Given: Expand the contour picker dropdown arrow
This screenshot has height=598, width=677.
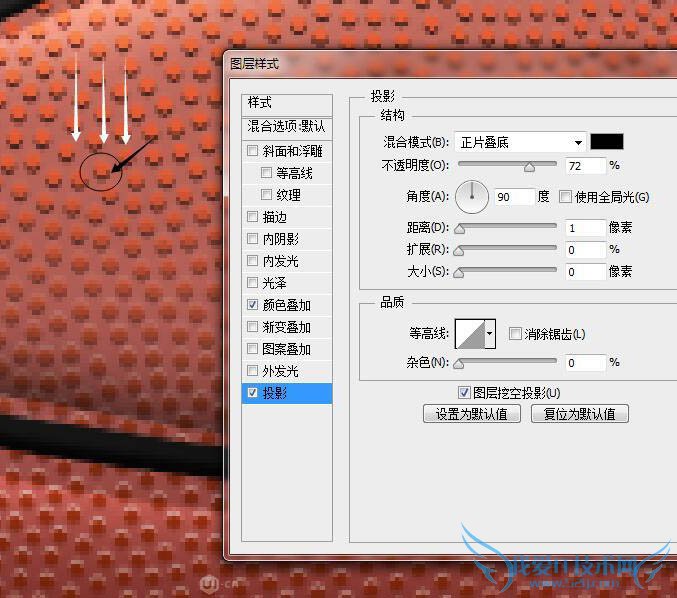Looking at the screenshot, I should click(x=490, y=334).
